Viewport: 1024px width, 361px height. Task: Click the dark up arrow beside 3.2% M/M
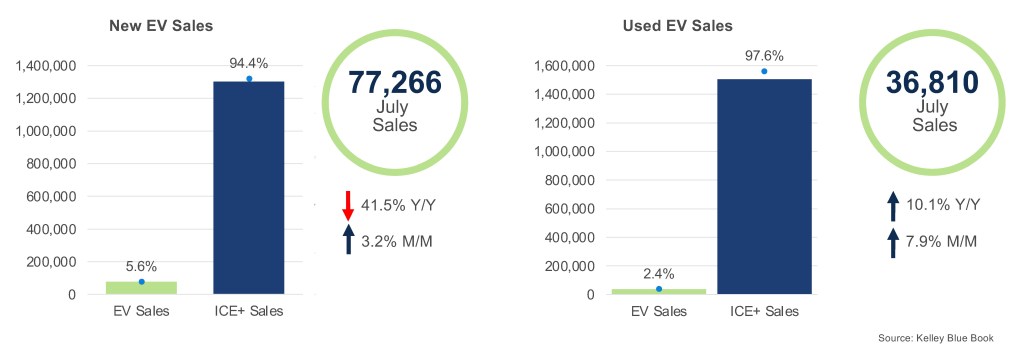348,239
